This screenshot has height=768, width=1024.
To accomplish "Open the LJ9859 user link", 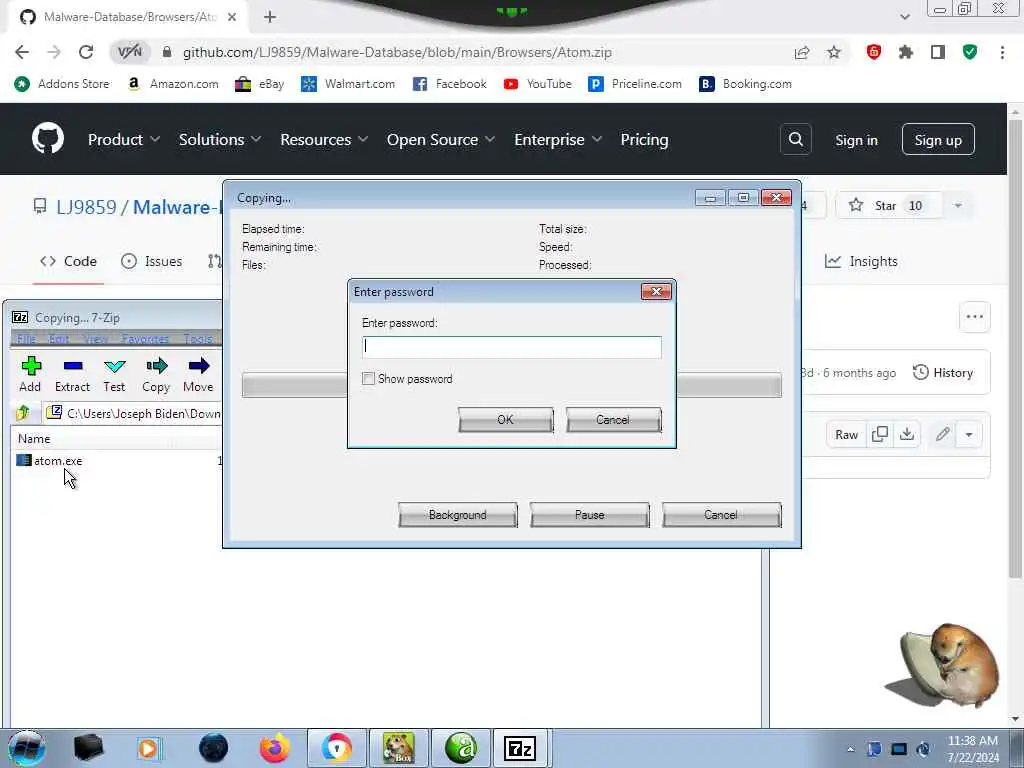I will click(x=86, y=207).
